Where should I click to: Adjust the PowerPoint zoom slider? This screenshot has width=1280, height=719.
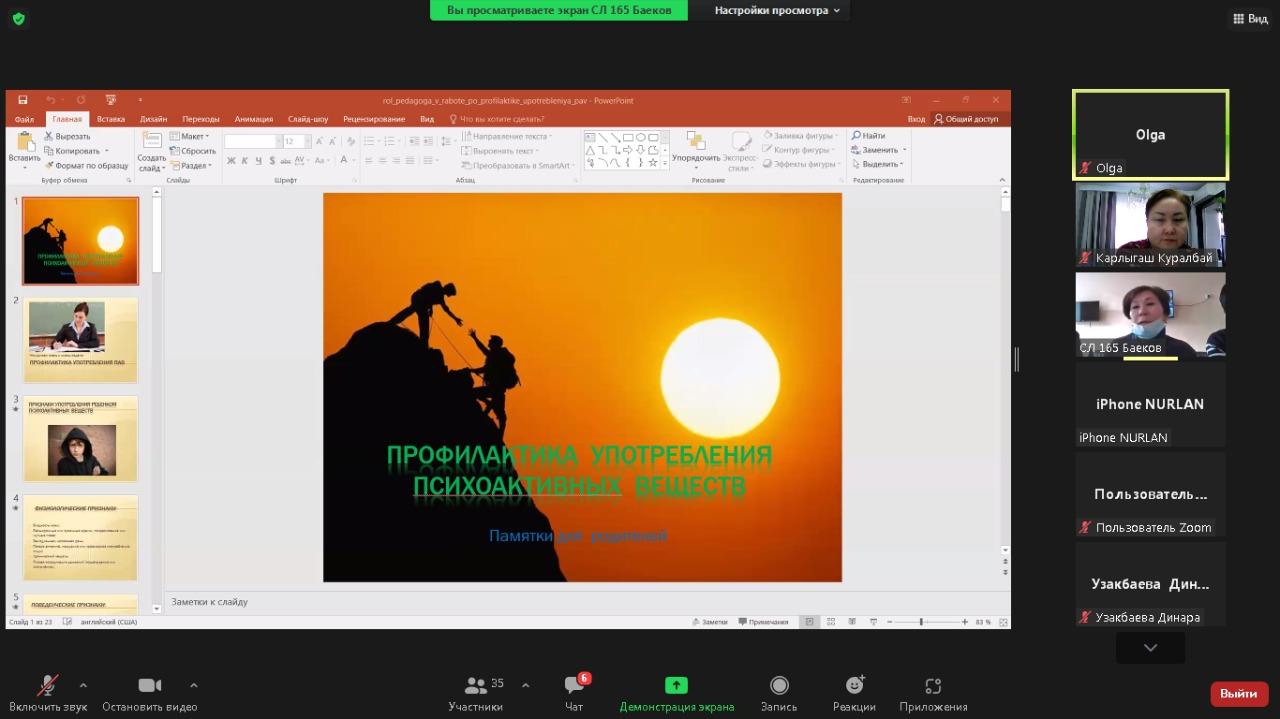click(921, 622)
